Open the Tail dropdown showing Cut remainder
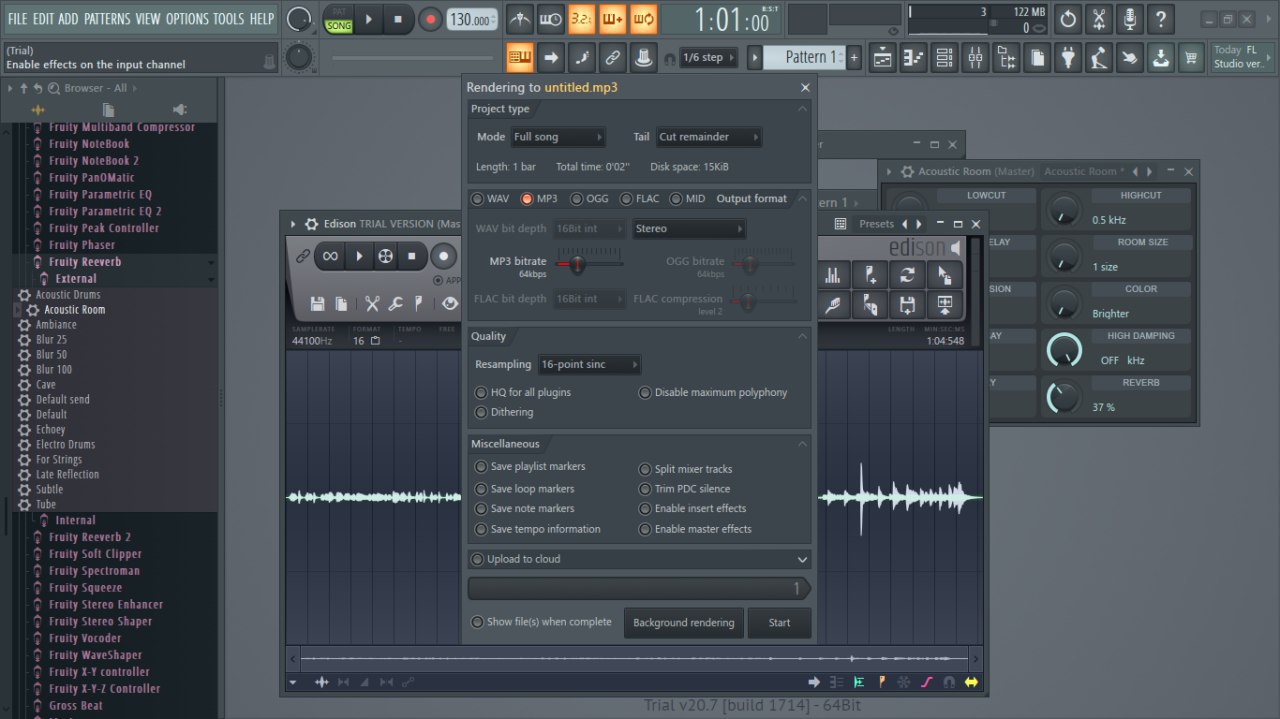Image resolution: width=1280 pixels, height=719 pixels. click(709, 137)
